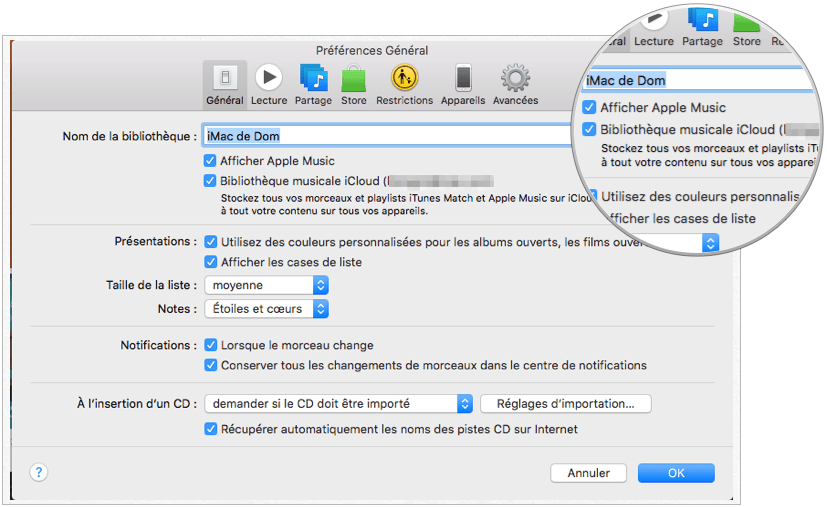
Task: Toggle Bibliothèque musicale iCloud checkbox in main dialog
Action: 210,181
